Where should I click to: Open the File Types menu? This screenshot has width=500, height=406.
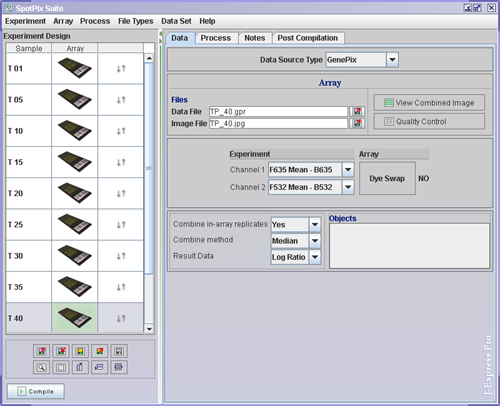tap(136, 21)
